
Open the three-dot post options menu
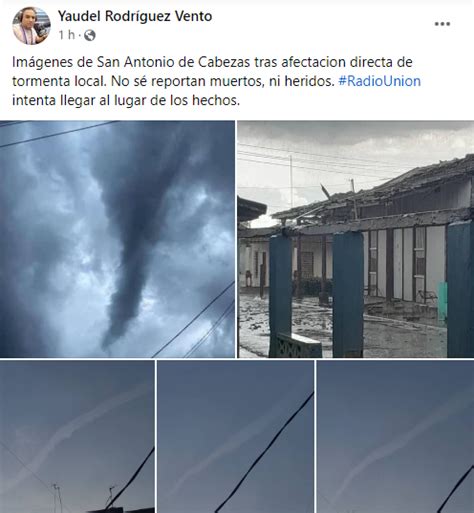pyautogui.click(x=442, y=24)
